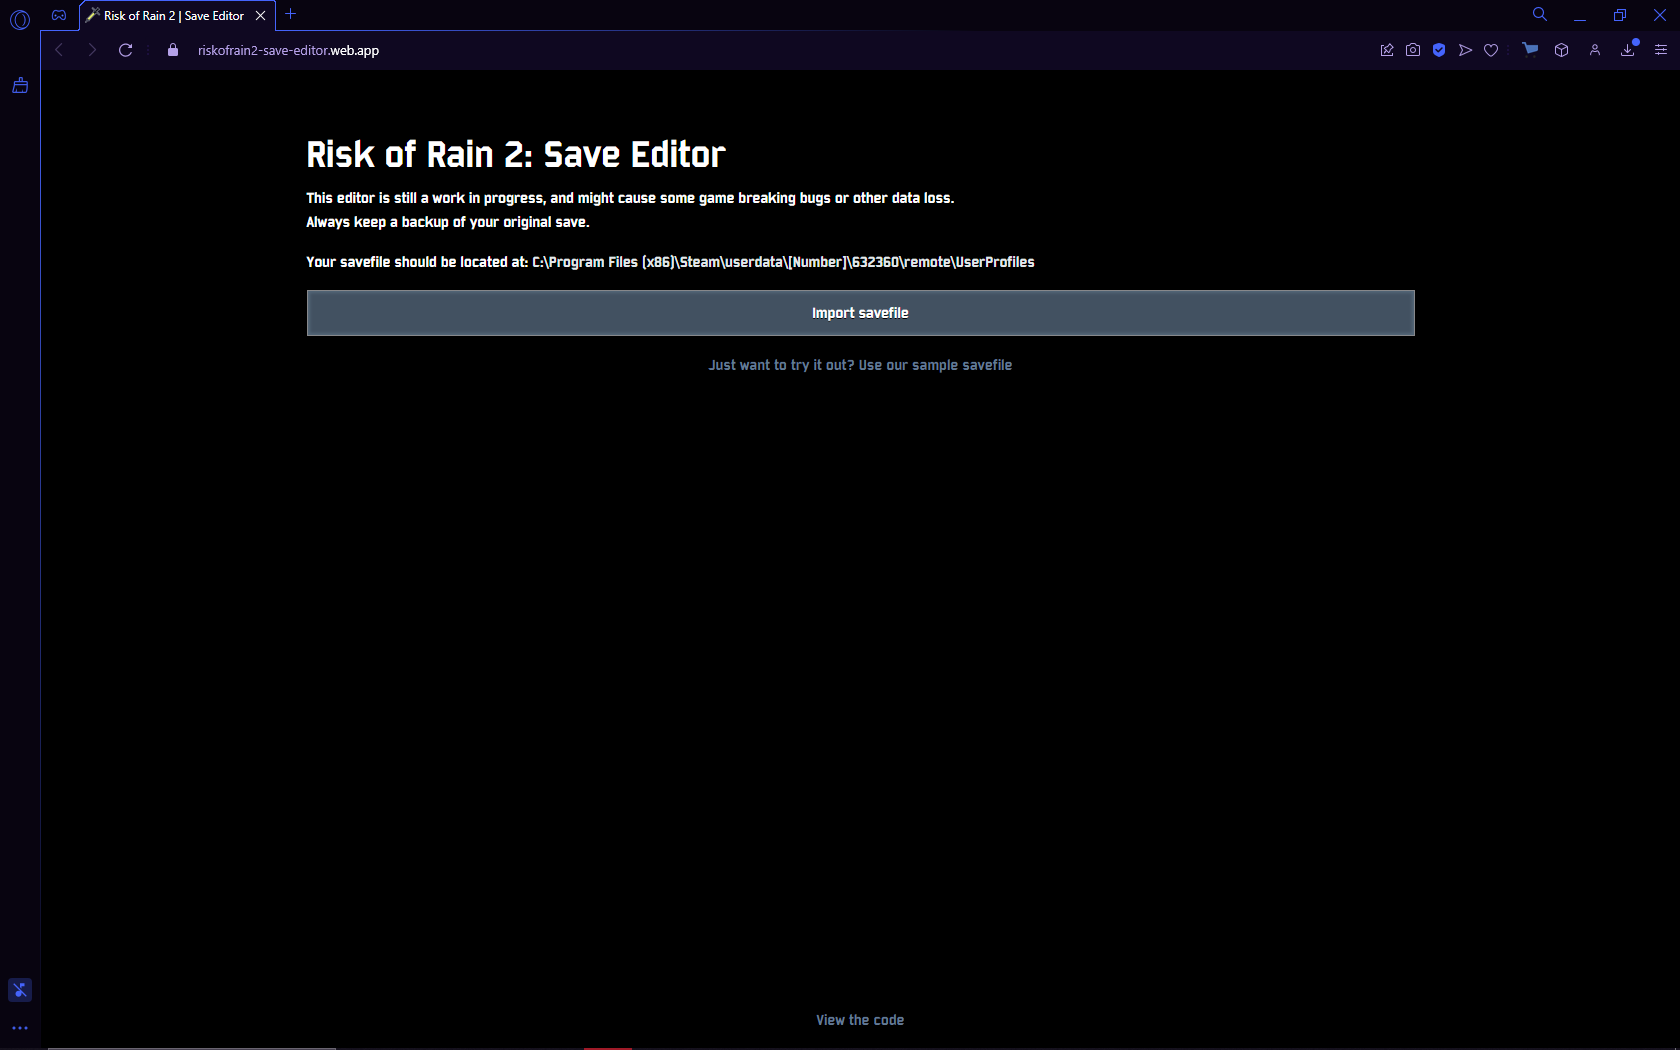Screen dimensions: 1680x1050
Task: Minimize the browser window
Action: click(1580, 16)
